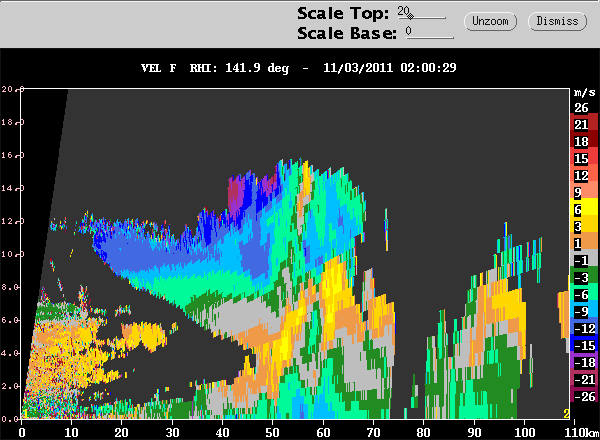Click the 0 km range axis label

click(22, 433)
